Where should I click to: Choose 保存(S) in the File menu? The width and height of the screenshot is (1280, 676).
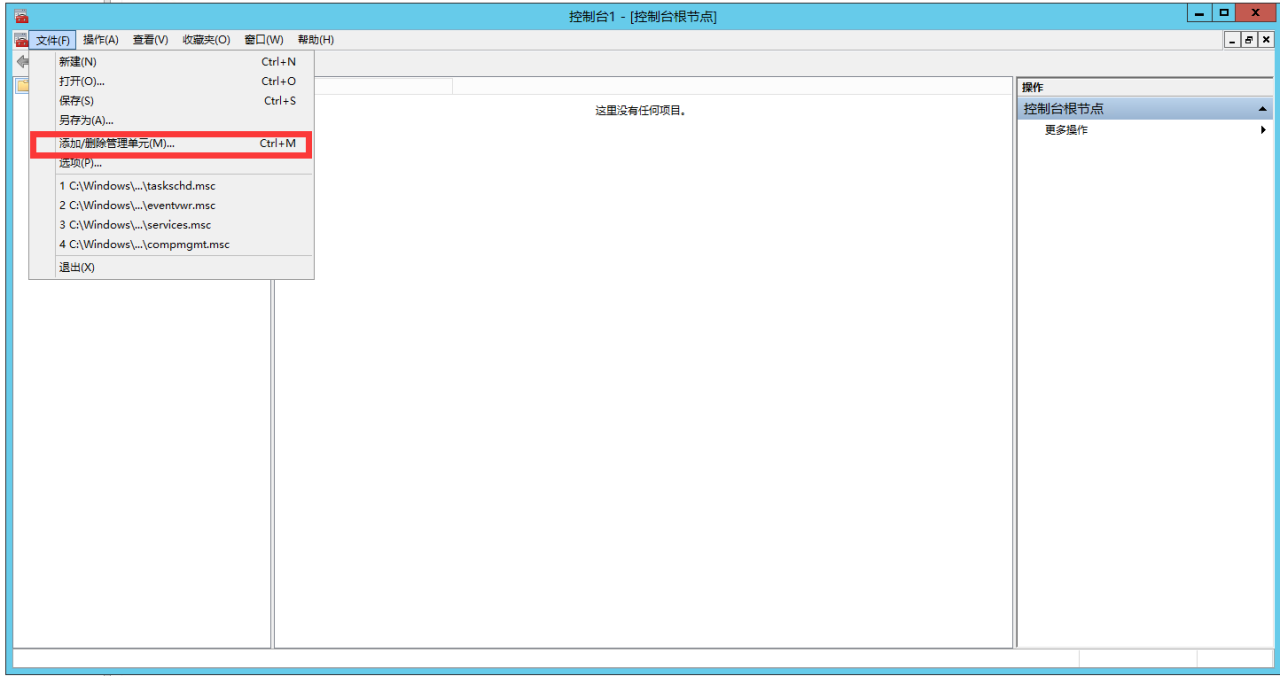coord(171,101)
